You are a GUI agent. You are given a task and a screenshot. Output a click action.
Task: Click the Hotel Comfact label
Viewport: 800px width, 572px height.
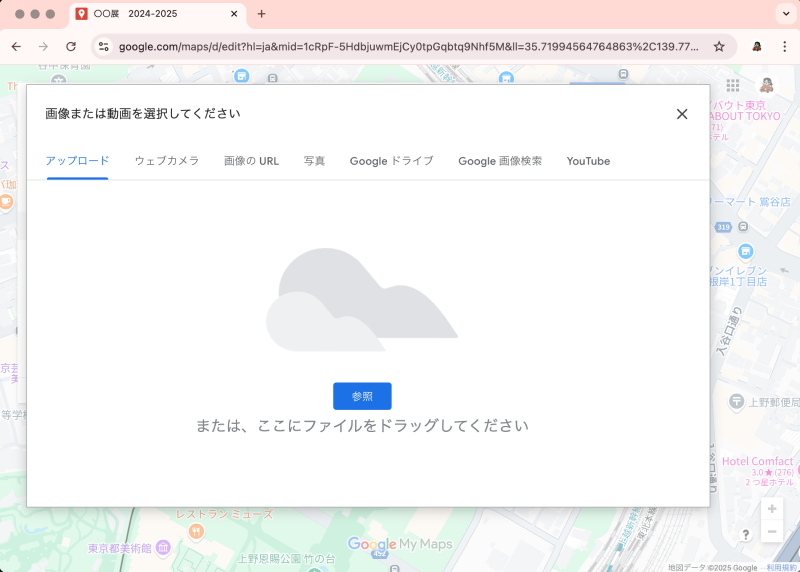pyautogui.click(x=757, y=461)
